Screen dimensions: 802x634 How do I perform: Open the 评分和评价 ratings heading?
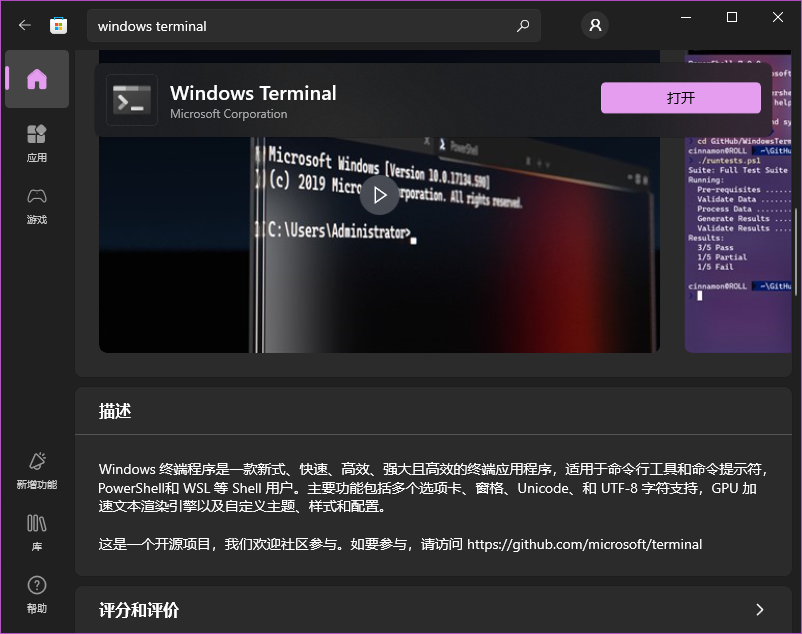[x=139, y=610]
